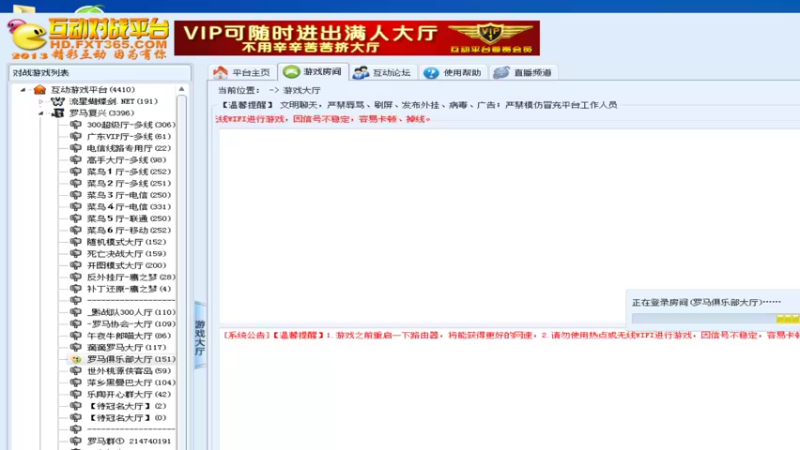Screen dimensions: 800x450
Task: Click room icon beside 乐陶开心群大厅
Action: click(x=76, y=394)
